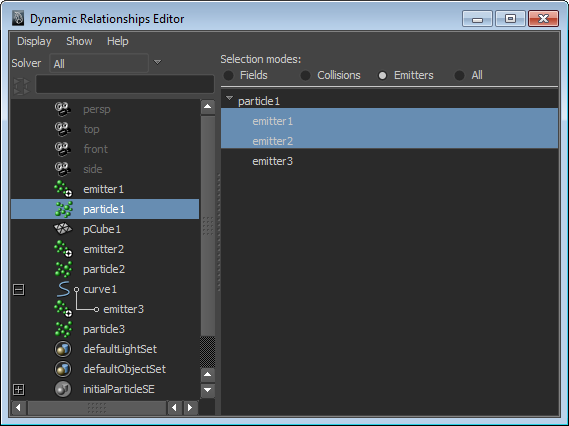Click the emitter1 emitter icon in outliner
The height and width of the screenshot is (426, 569).
tap(63, 189)
